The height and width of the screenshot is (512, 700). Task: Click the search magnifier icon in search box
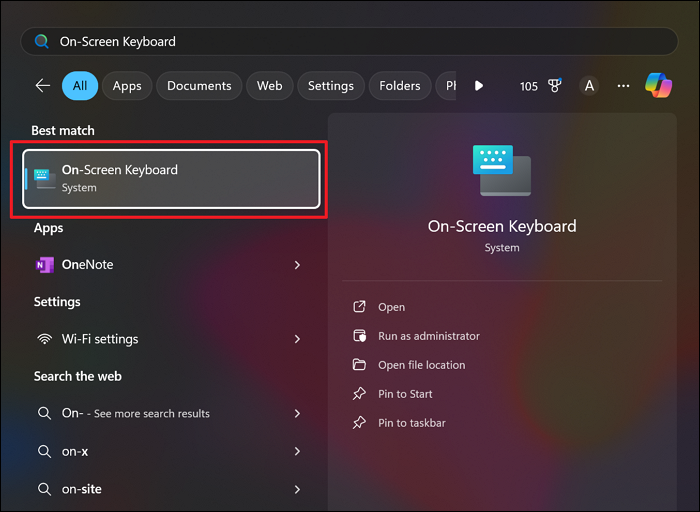pyautogui.click(x=42, y=42)
